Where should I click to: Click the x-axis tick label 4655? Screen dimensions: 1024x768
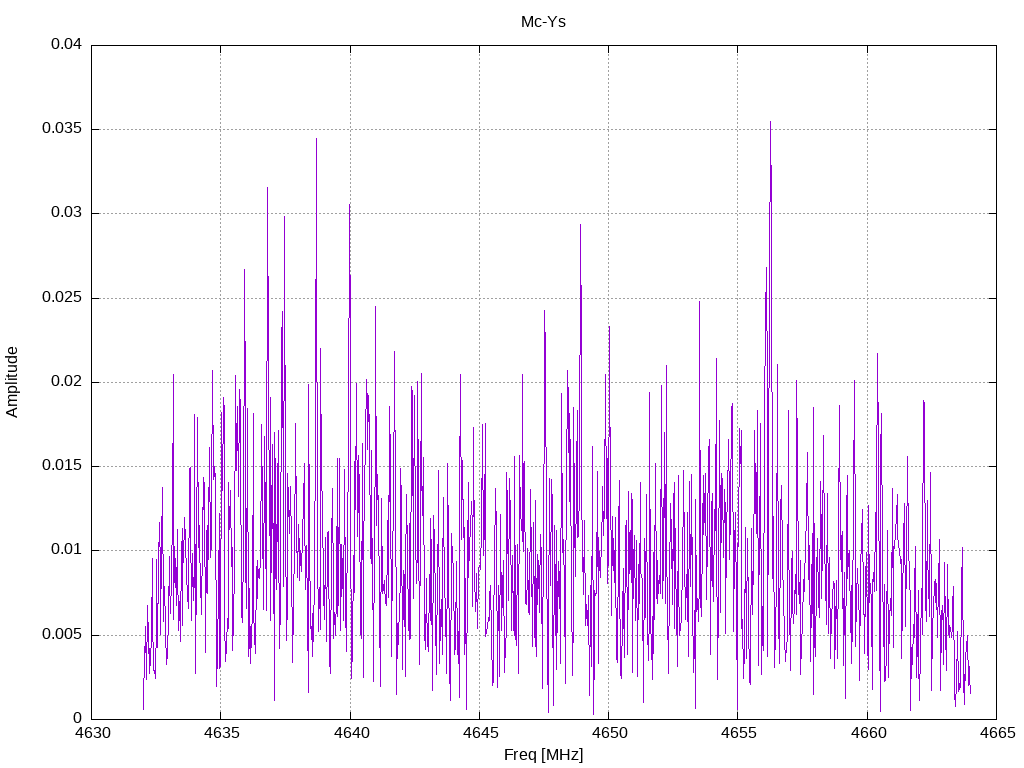coord(739,733)
